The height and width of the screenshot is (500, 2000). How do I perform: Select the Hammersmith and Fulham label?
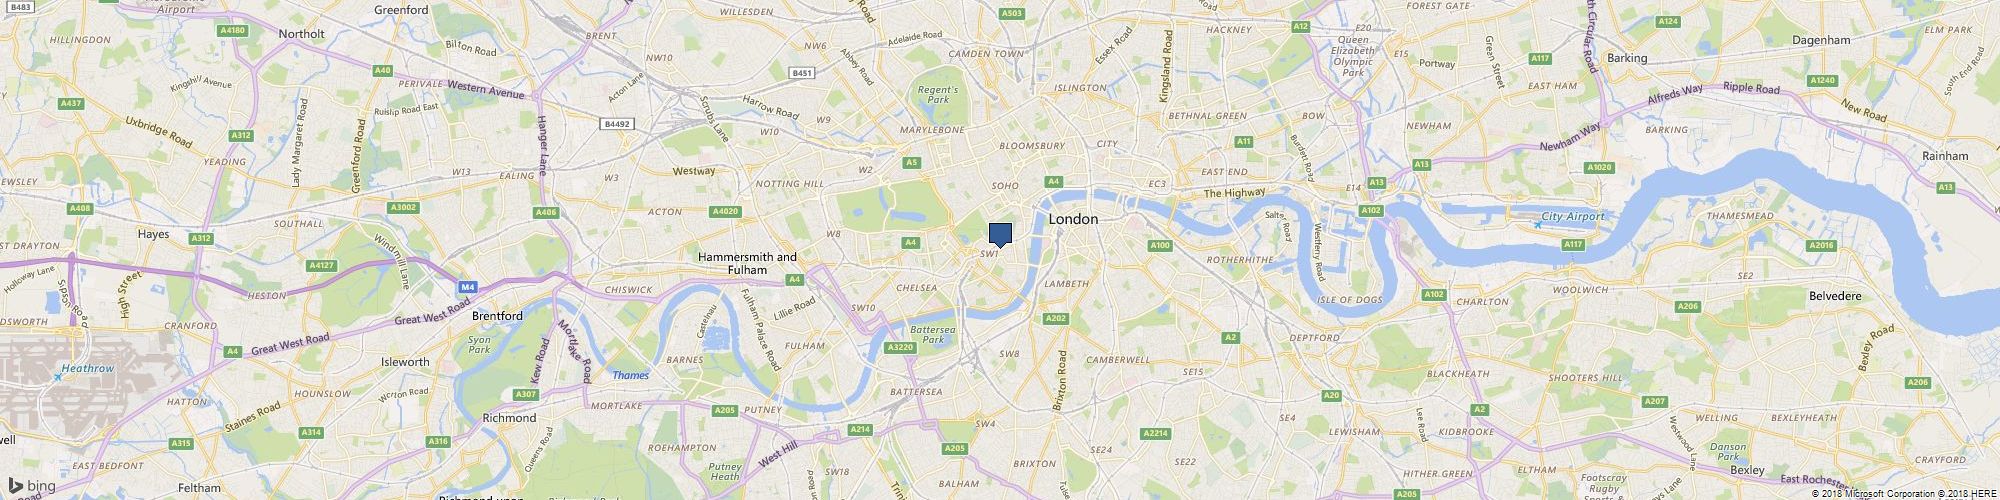coord(747,263)
